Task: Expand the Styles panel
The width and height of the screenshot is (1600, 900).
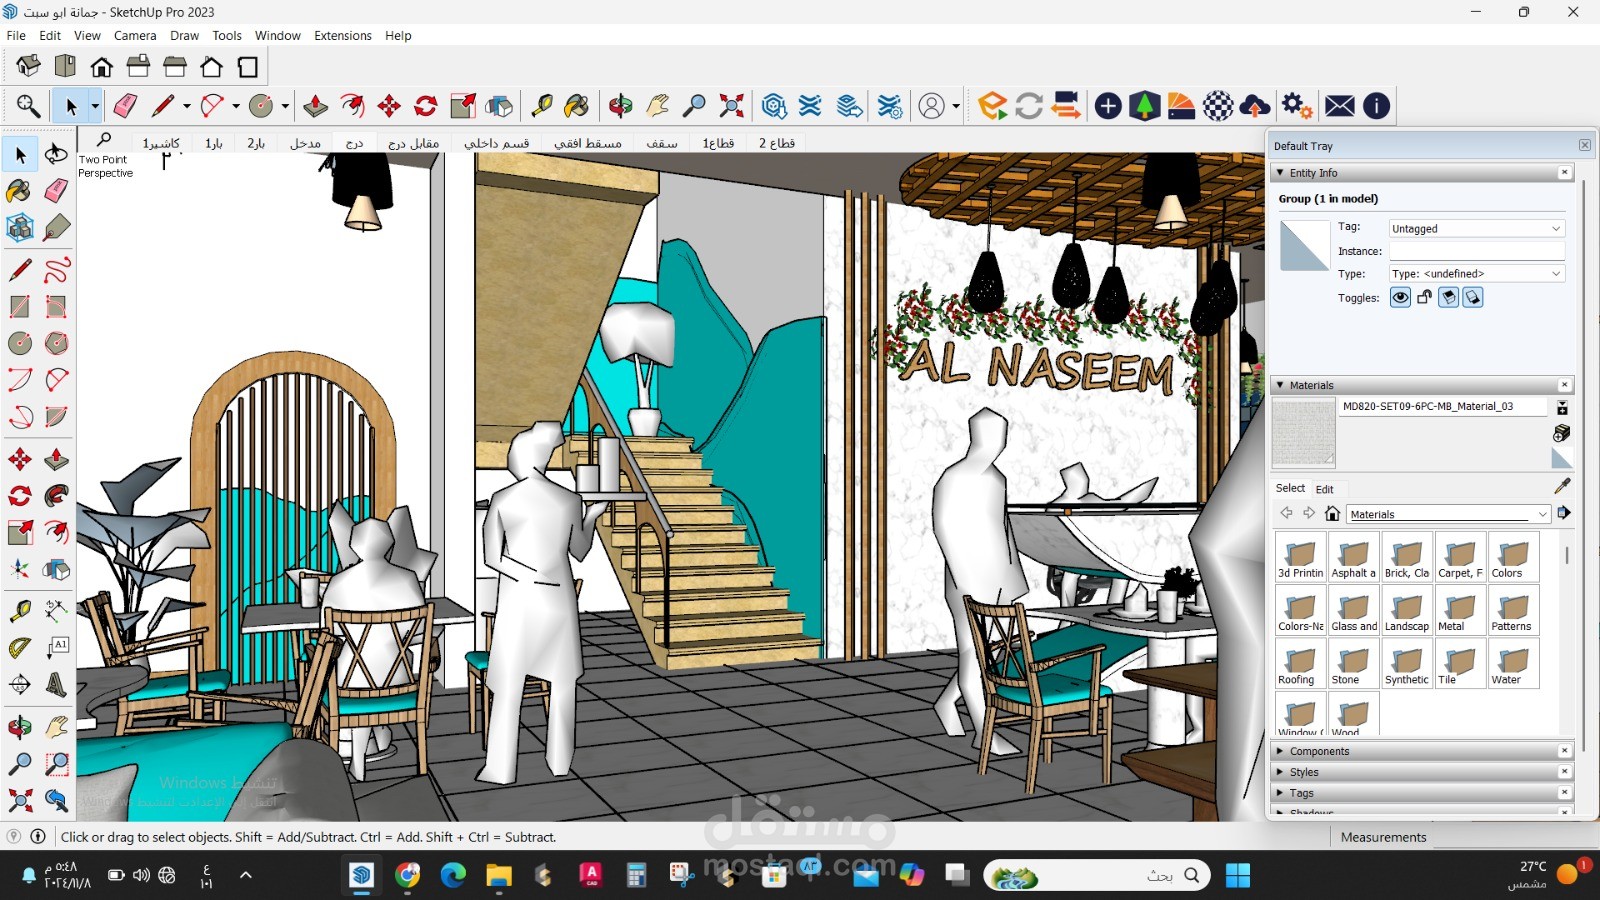Action: pyautogui.click(x=1280, y=772)
